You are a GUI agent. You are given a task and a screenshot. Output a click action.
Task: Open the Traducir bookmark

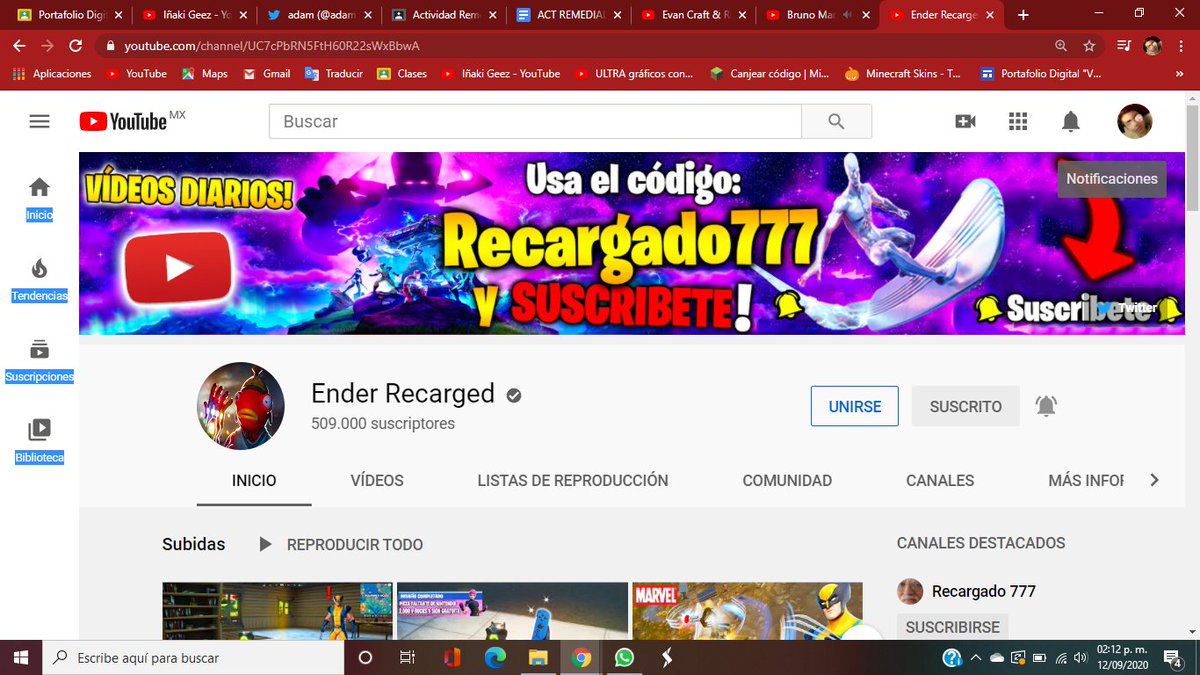click(x=333, y=73)
